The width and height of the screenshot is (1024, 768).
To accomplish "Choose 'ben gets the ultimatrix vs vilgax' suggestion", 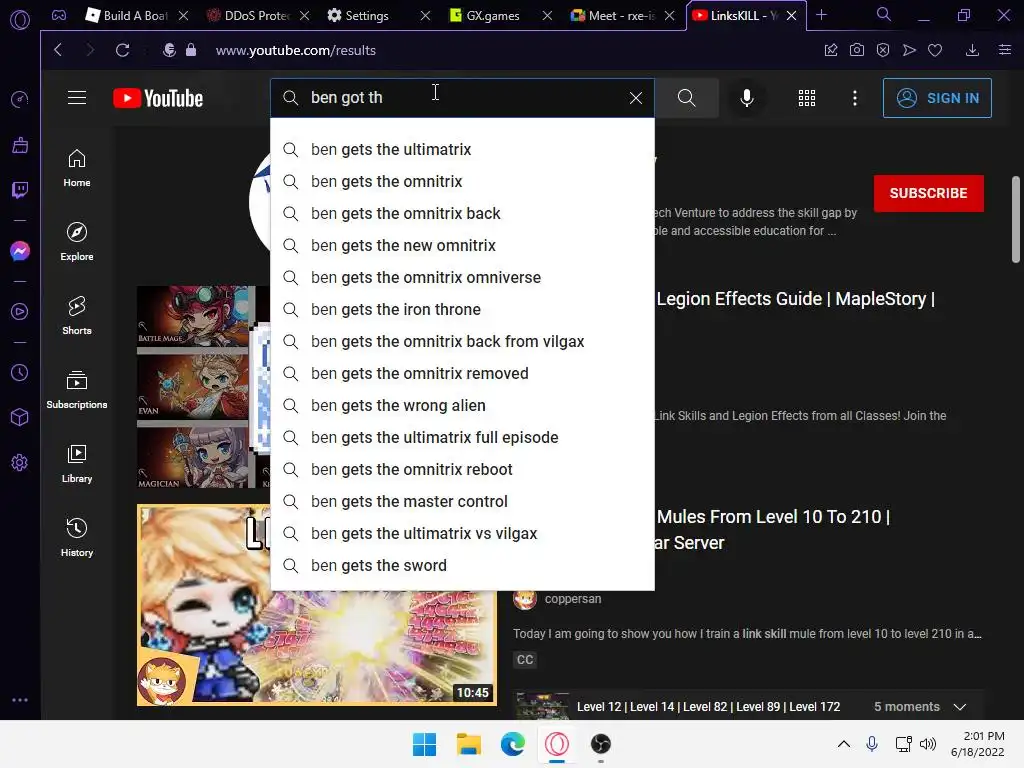I will (x=462, y=534).
